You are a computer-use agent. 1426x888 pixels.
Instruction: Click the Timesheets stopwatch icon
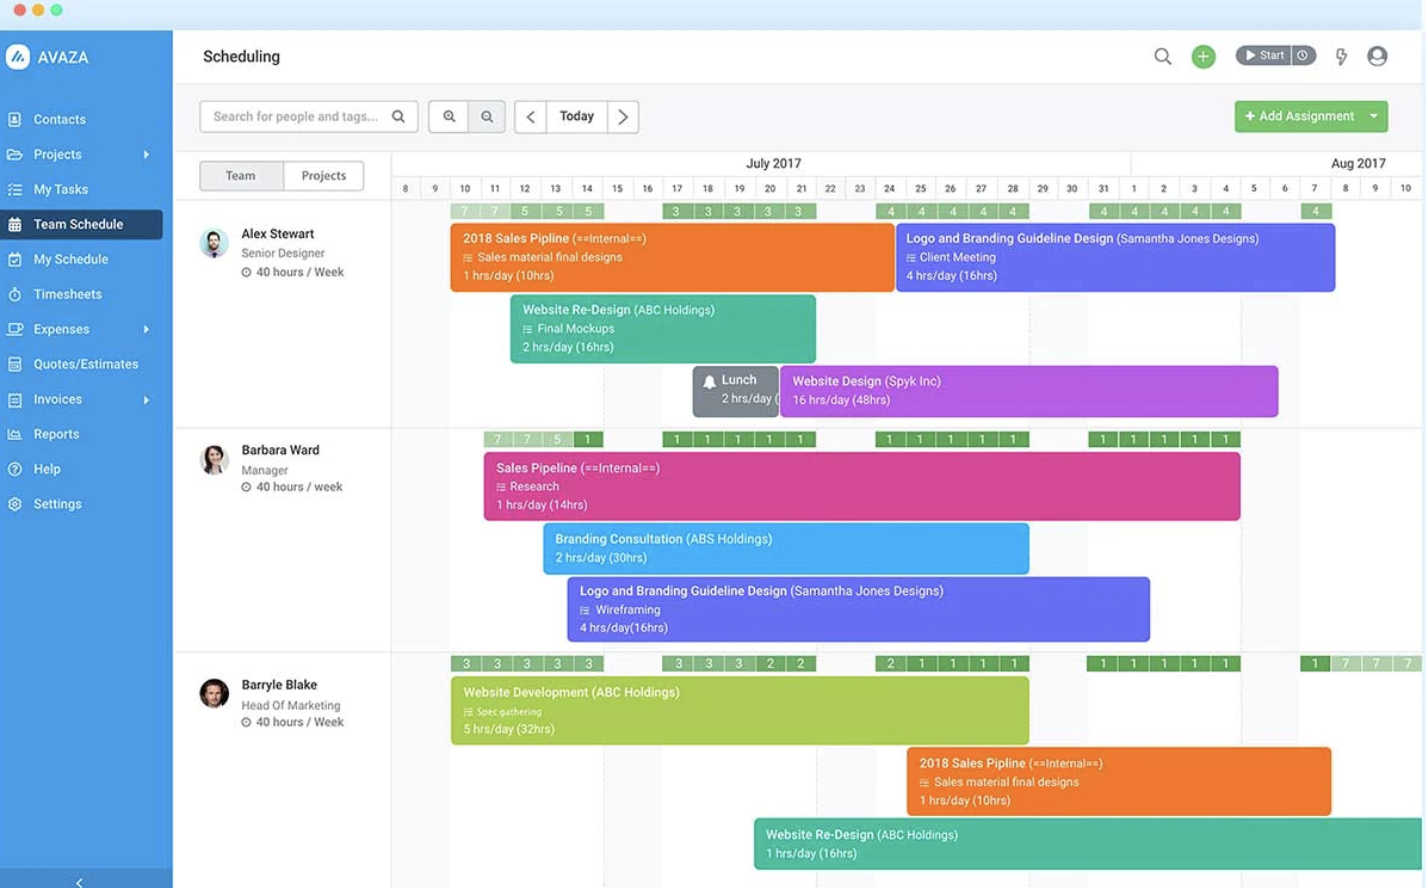[x=15, y=294]
